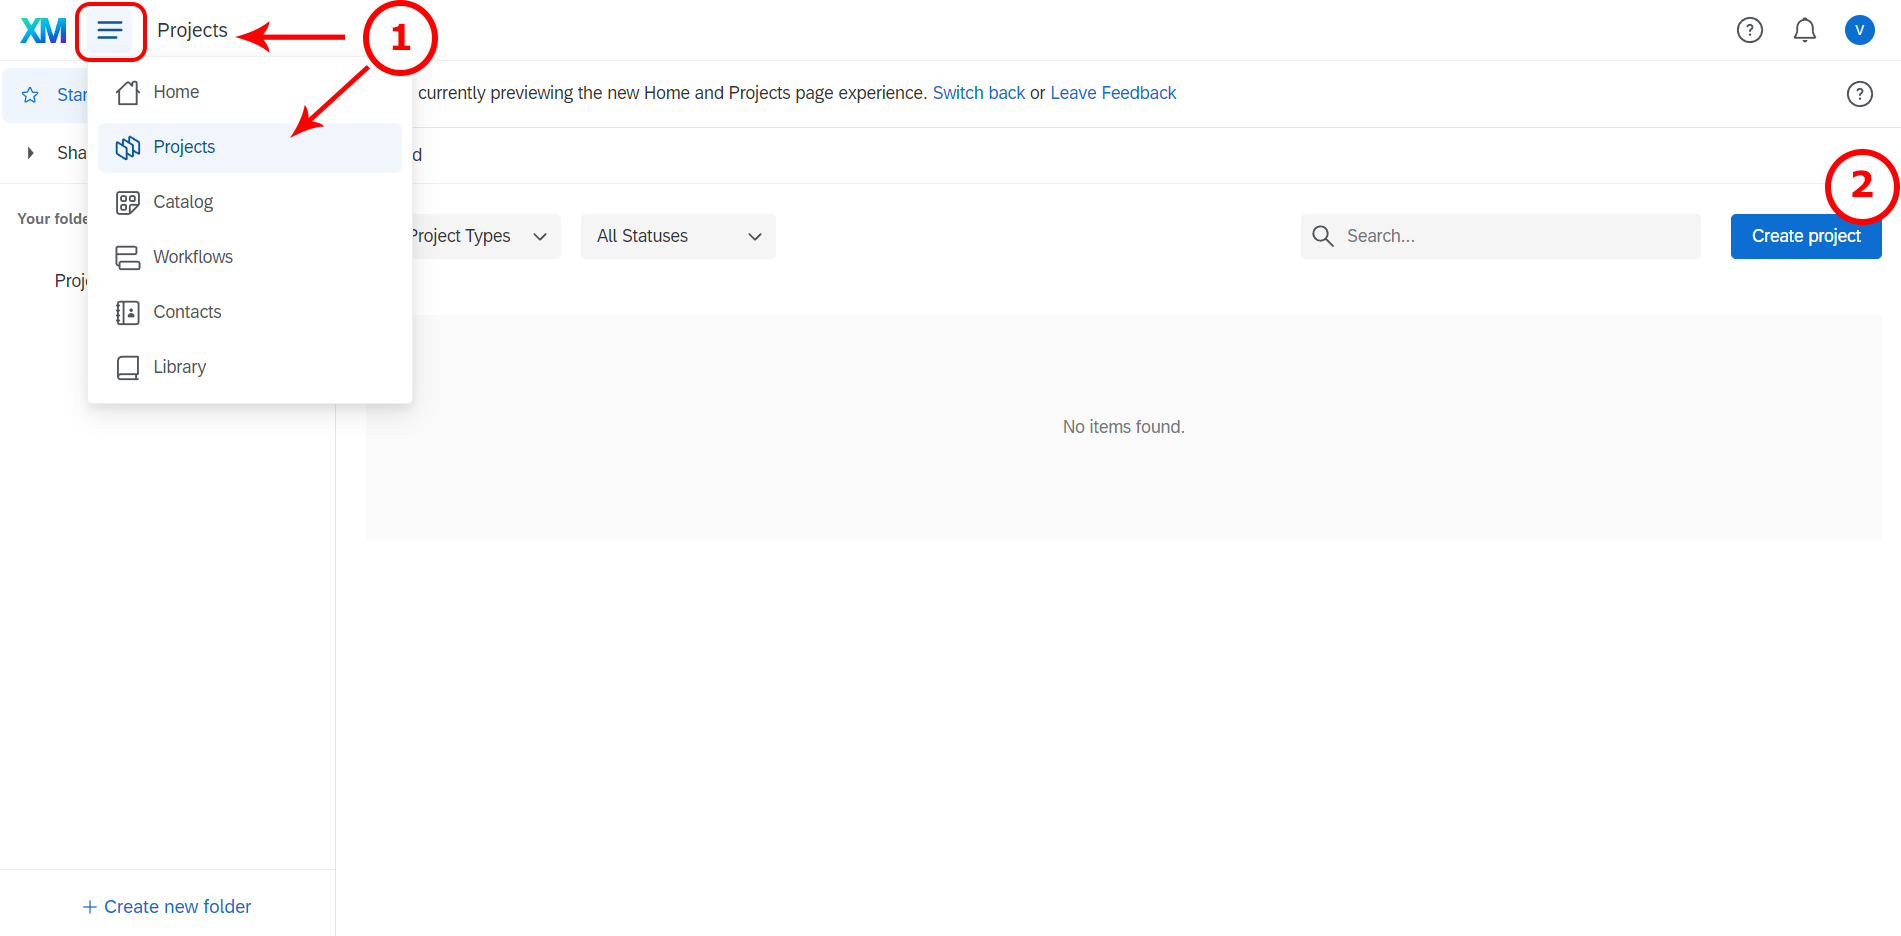The image size is (1901, 936).
Task: Click the search magnifier icon
Action: (x=1323, y=236)
